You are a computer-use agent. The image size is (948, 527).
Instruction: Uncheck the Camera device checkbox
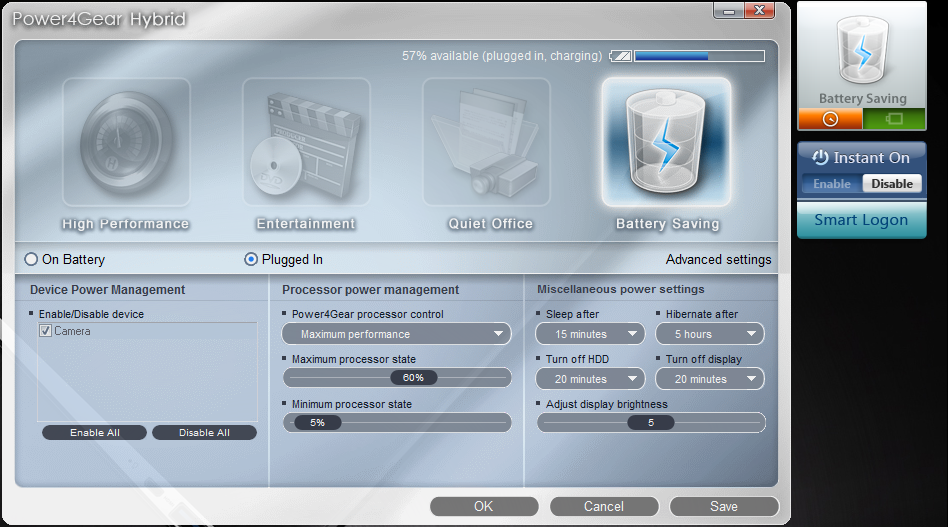tap(46, 331)
